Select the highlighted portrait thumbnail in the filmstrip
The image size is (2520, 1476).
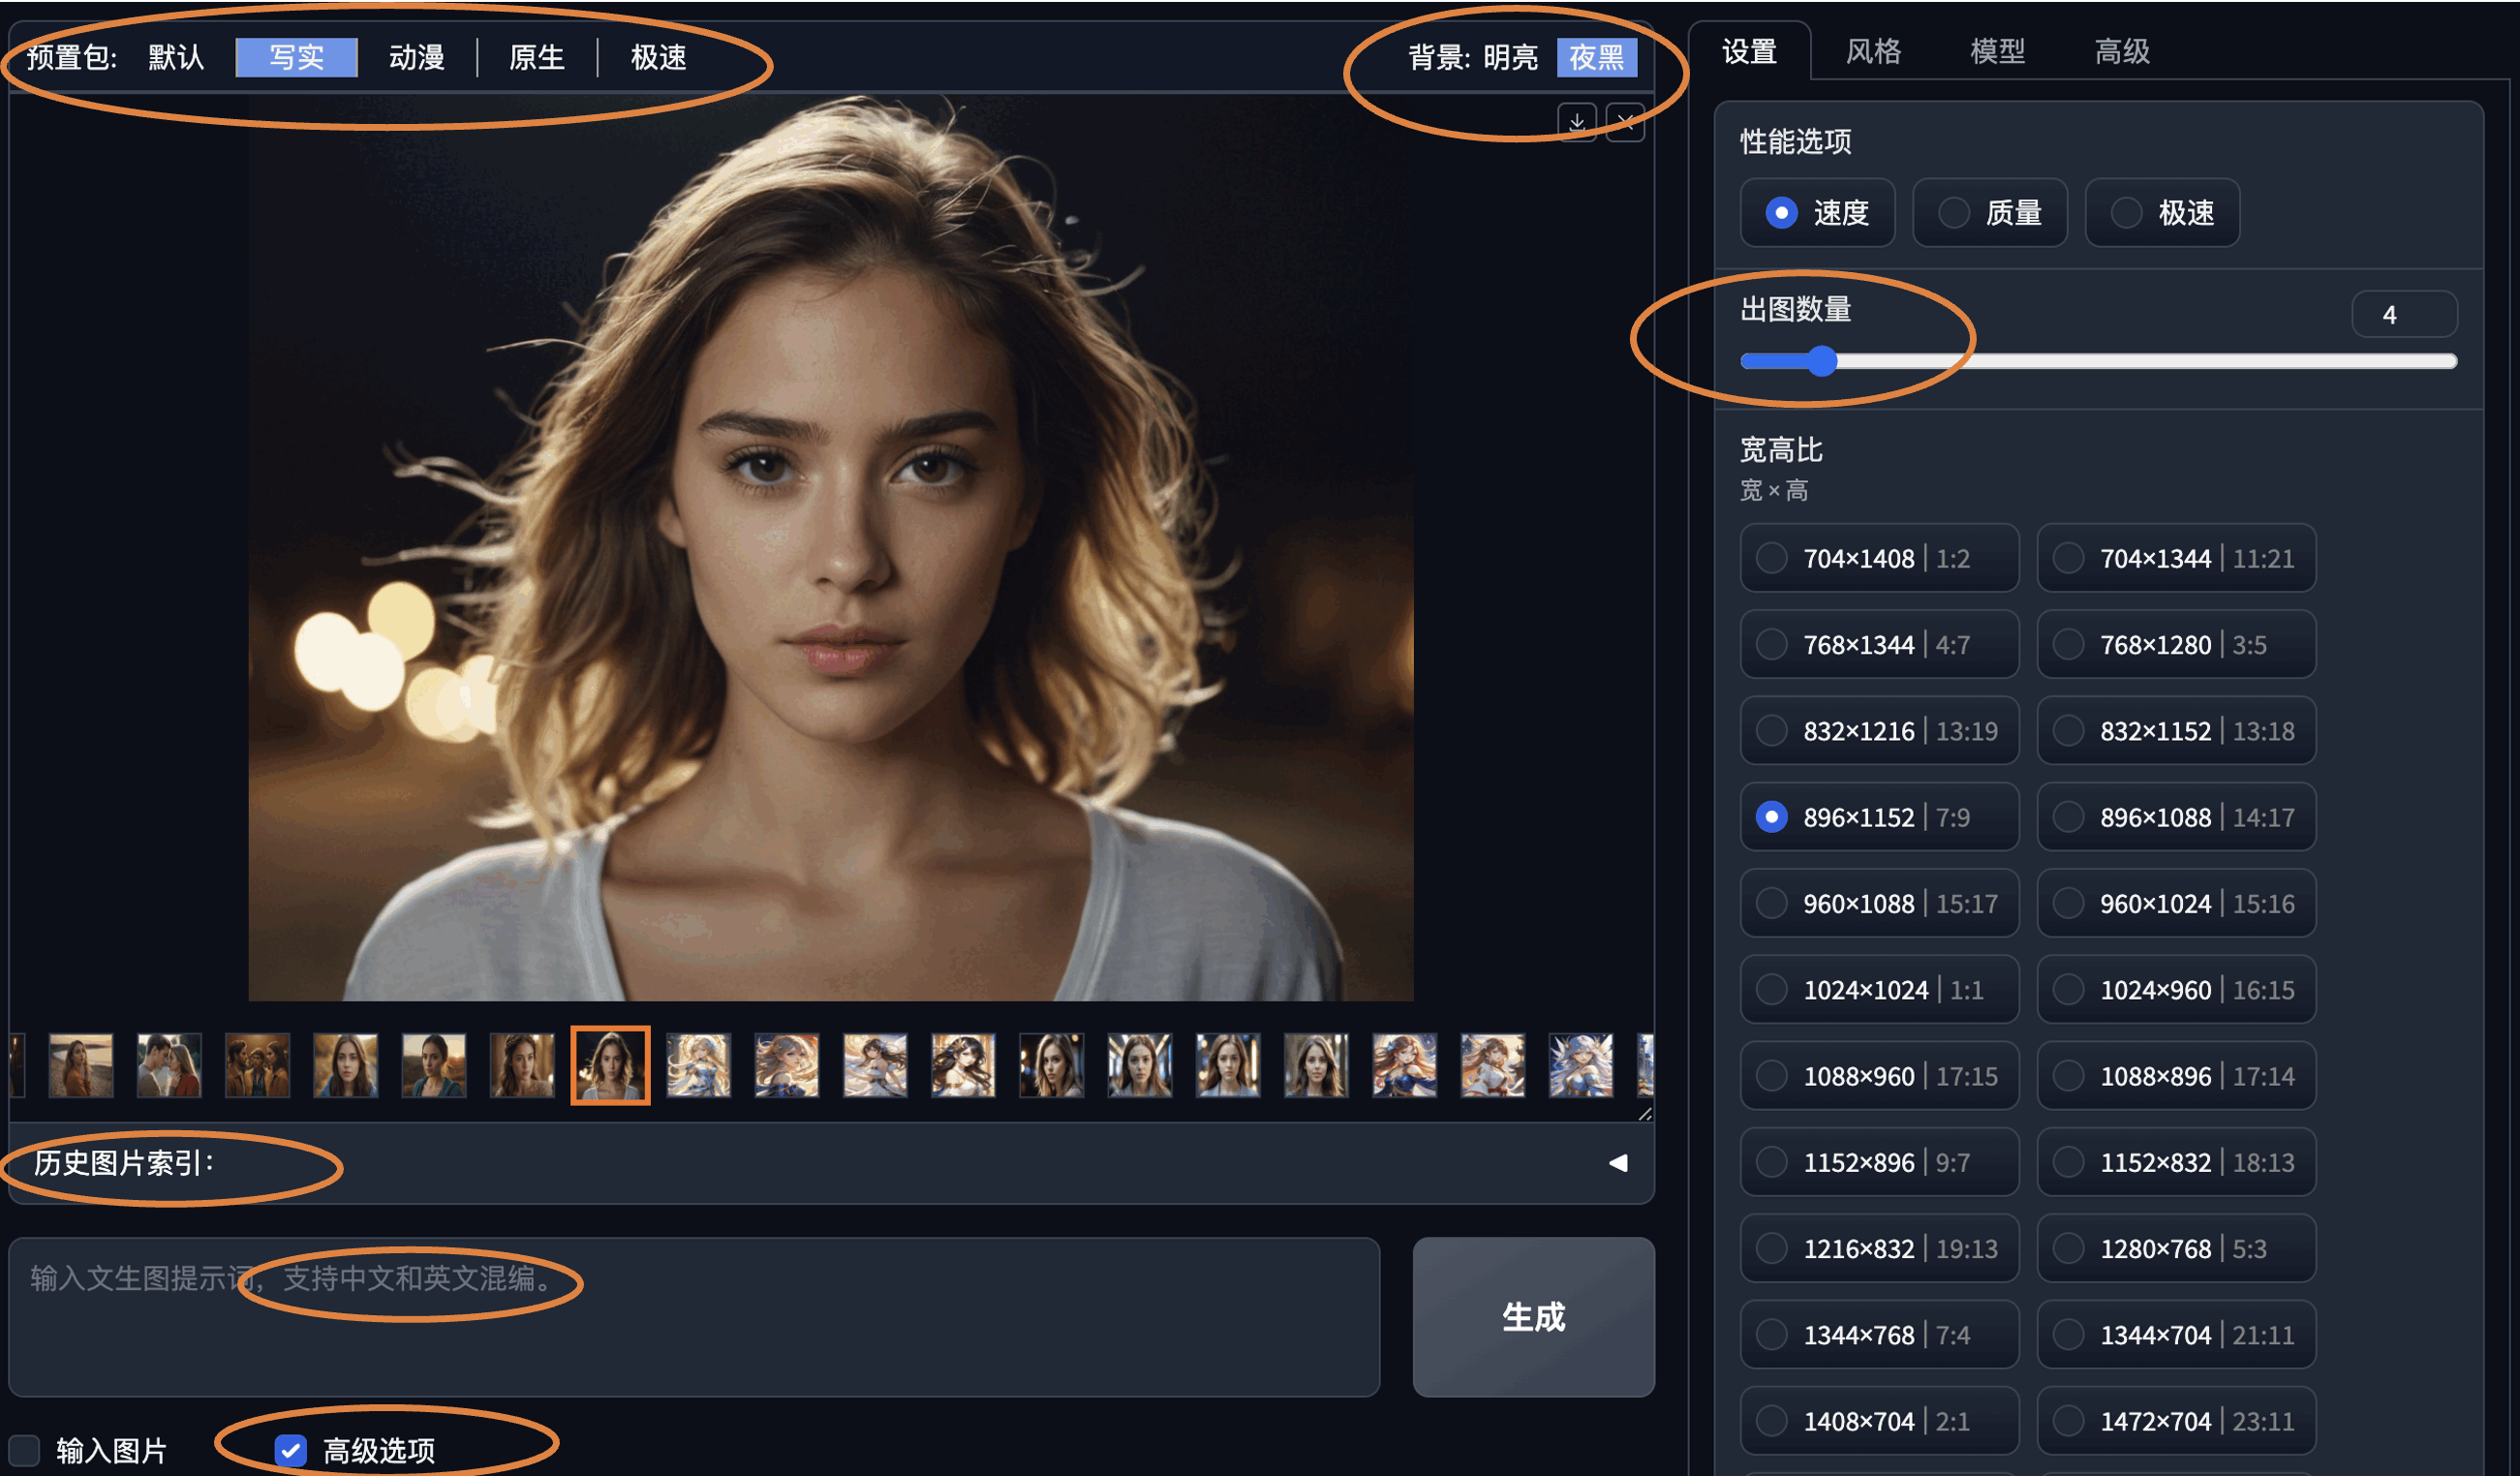pos(611,1066)
